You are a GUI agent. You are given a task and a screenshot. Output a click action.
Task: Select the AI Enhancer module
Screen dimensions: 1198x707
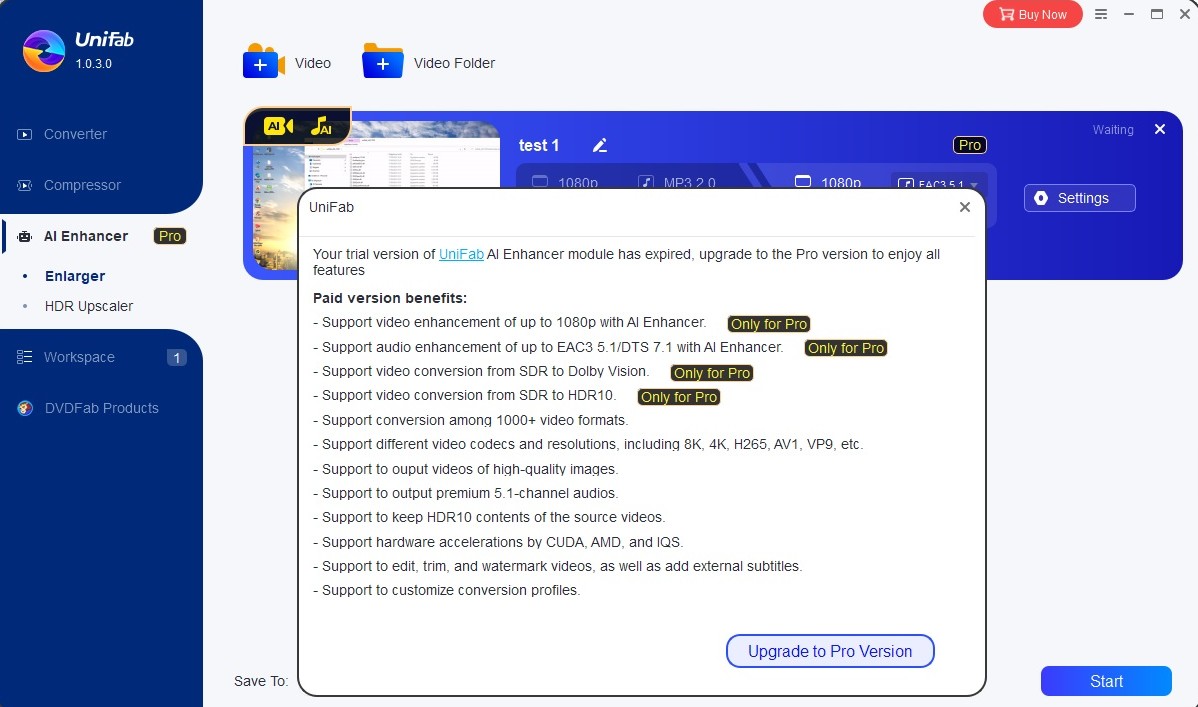(86, 236)
